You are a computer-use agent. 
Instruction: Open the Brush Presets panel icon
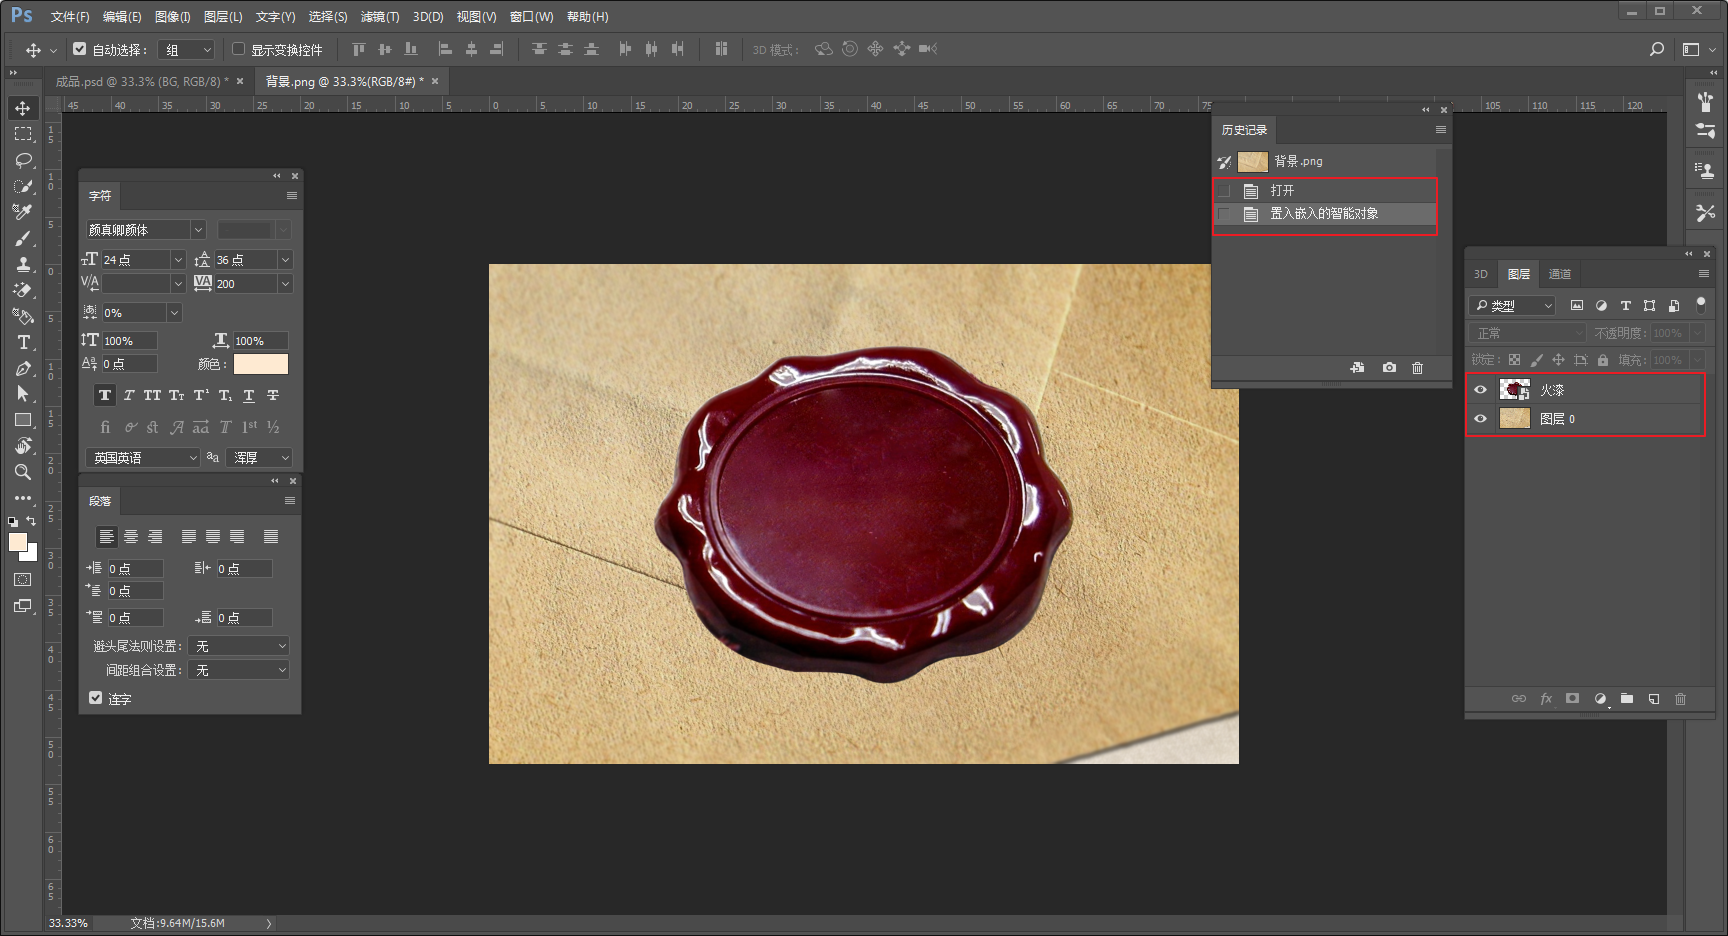tap(1705, 101)
